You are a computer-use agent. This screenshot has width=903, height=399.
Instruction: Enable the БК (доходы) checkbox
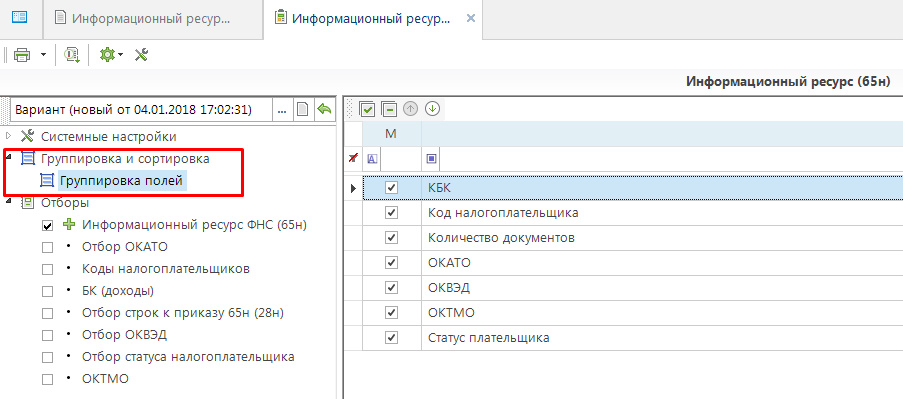point(48,291)
